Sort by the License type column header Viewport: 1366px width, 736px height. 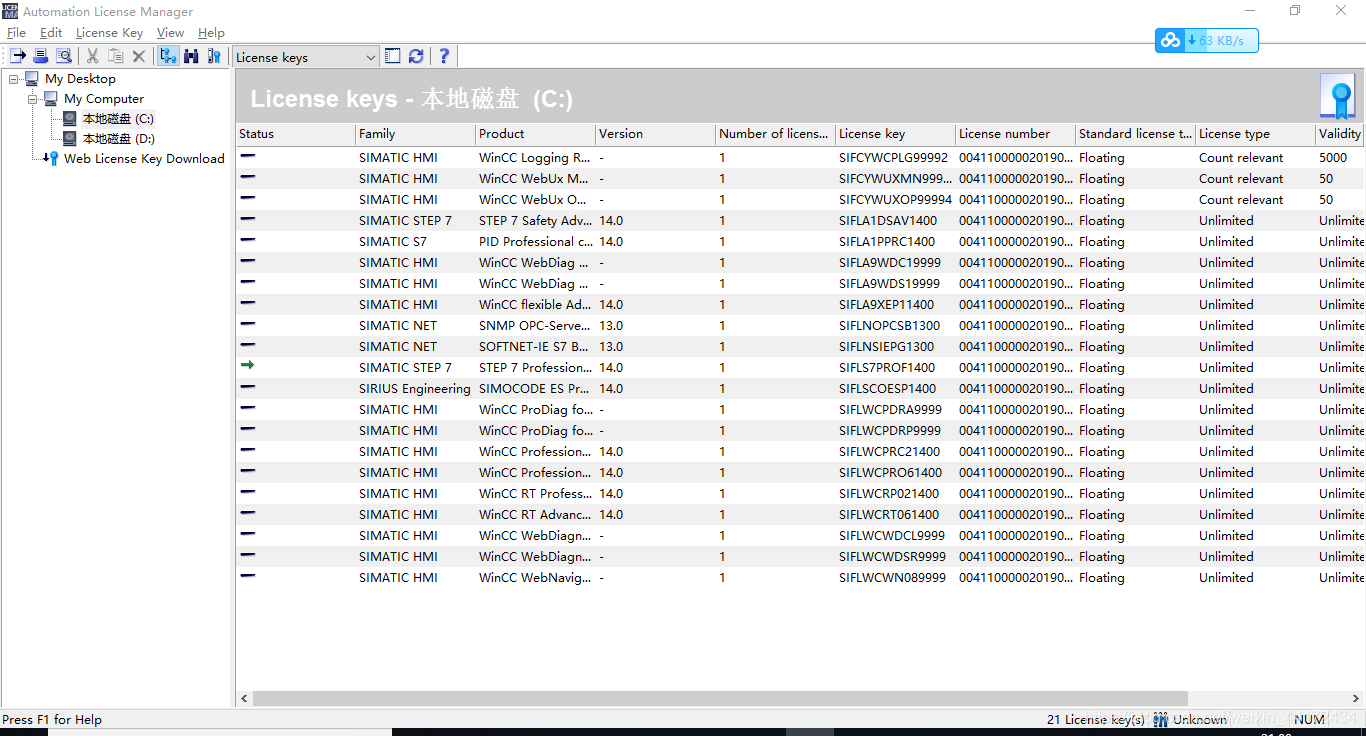point(1255,134)
